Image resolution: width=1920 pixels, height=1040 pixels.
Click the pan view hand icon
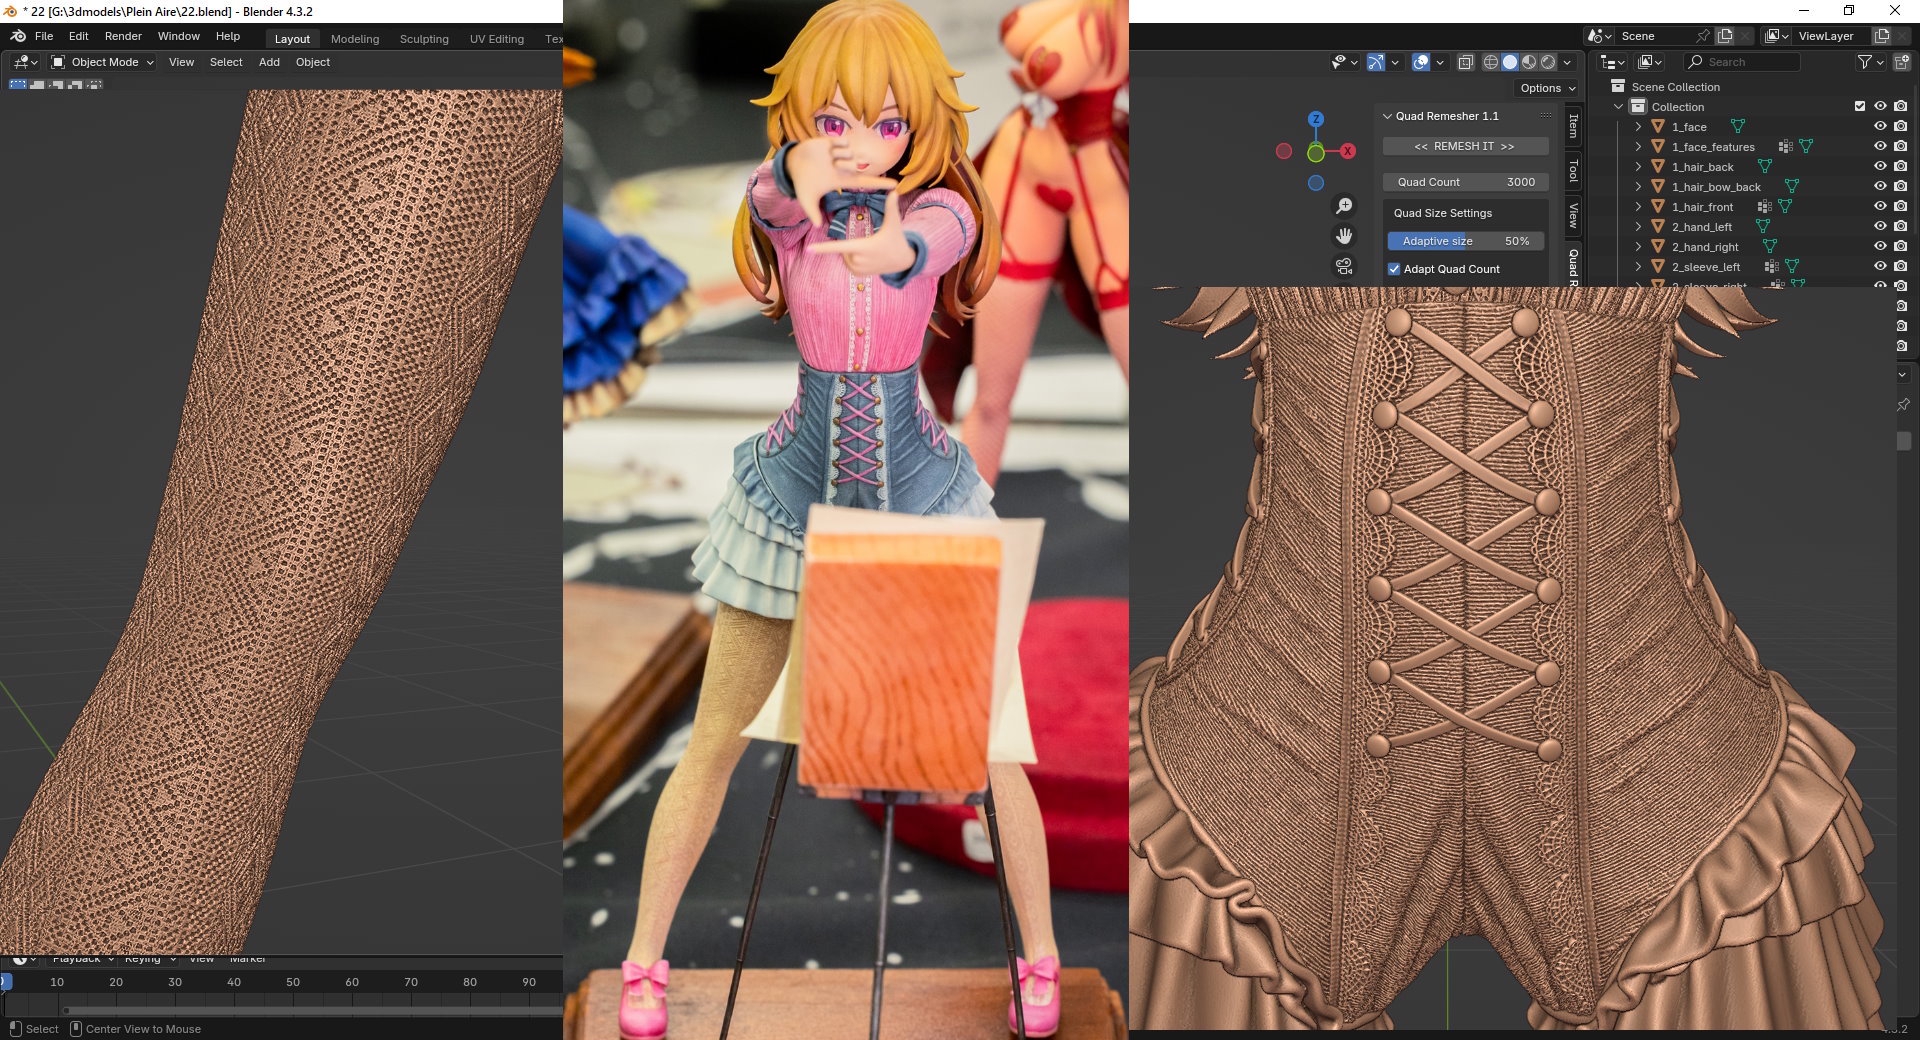tap(1344, 236)
